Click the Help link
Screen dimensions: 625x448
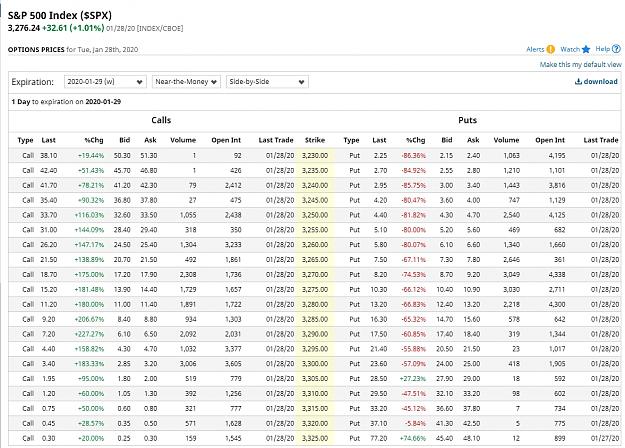click(x=603, y=49)
